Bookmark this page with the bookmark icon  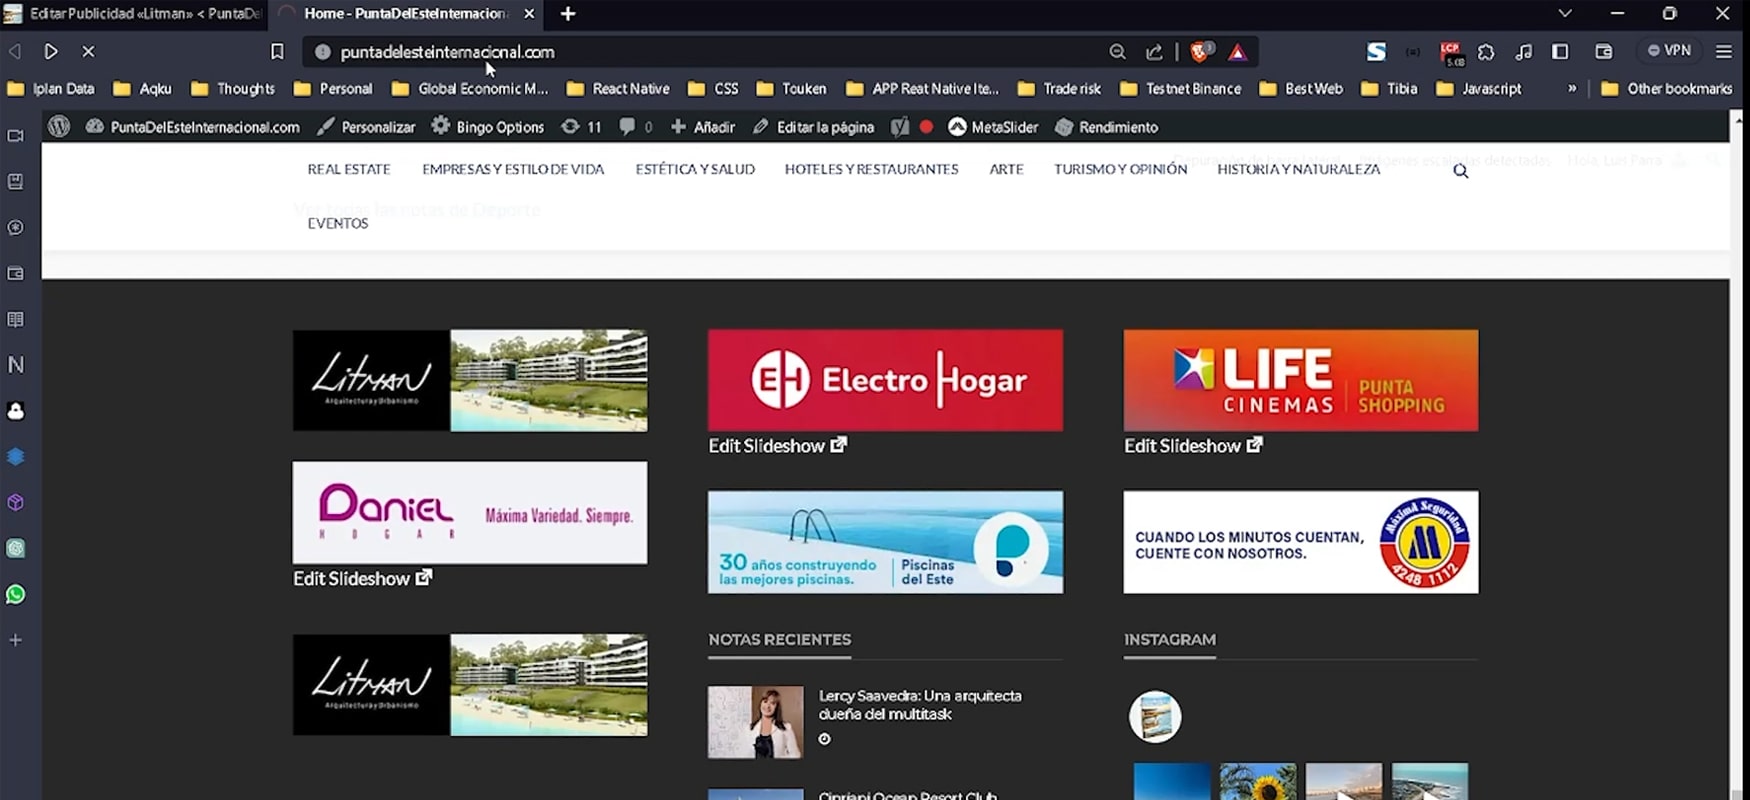(277, 51)
